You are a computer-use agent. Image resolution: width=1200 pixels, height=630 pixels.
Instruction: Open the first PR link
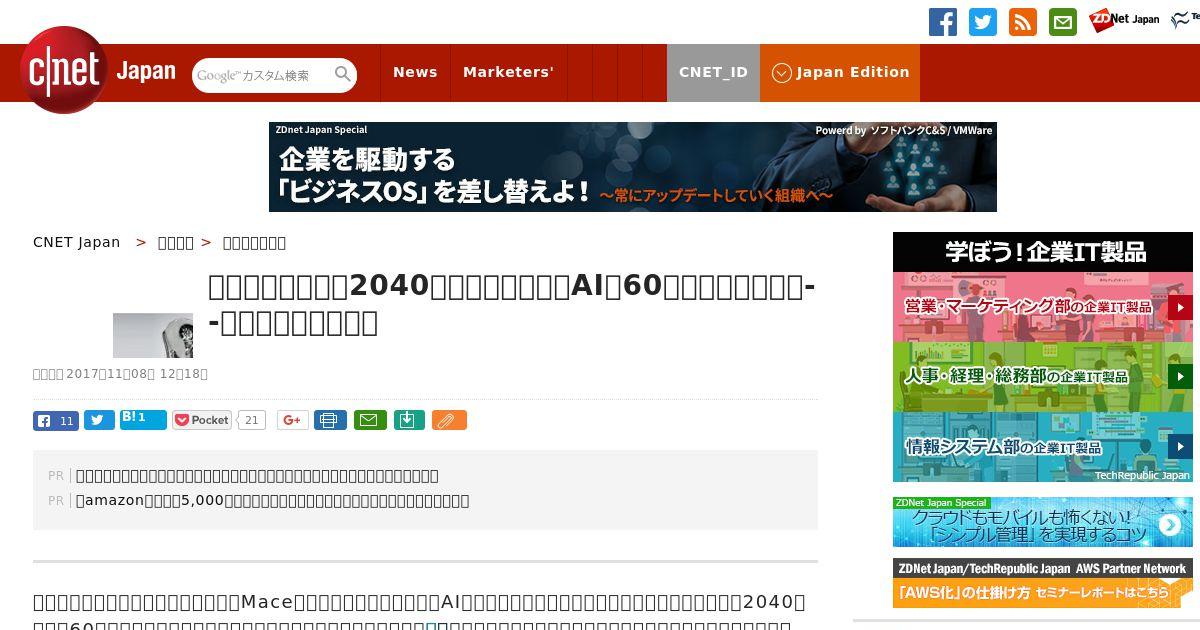(x=257, y=475)
